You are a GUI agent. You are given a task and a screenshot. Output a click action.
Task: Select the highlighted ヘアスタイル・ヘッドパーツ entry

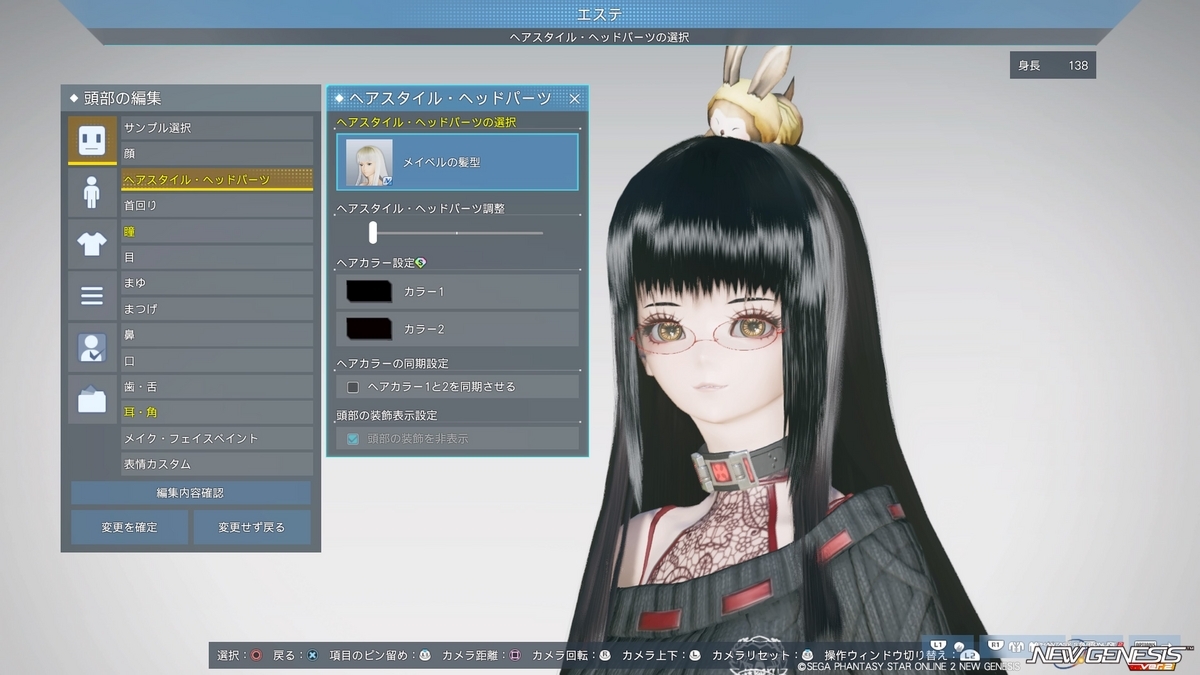tap(218, 180)
